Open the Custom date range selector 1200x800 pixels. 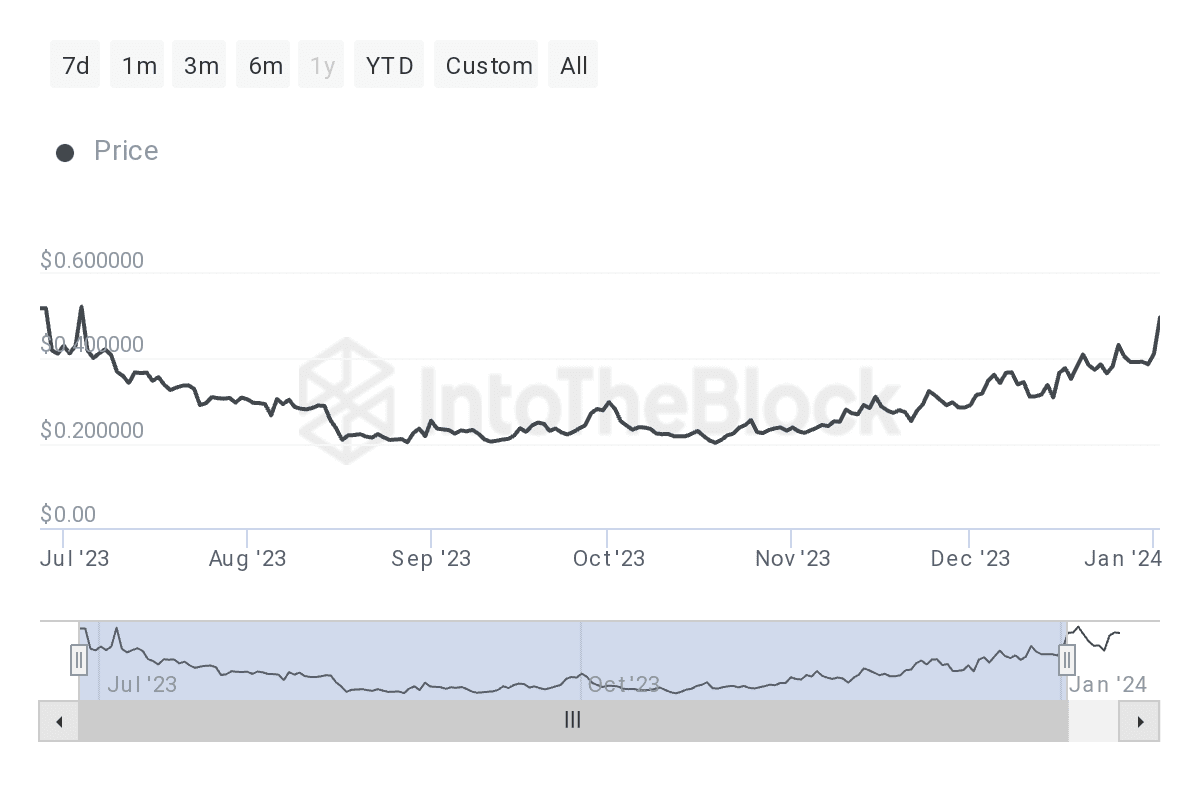[x=486, y=64]
